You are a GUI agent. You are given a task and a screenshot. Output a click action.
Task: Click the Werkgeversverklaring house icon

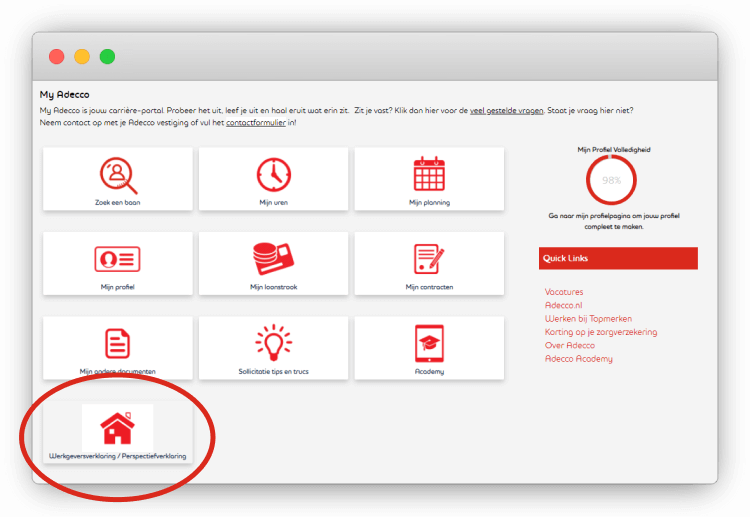117,428
